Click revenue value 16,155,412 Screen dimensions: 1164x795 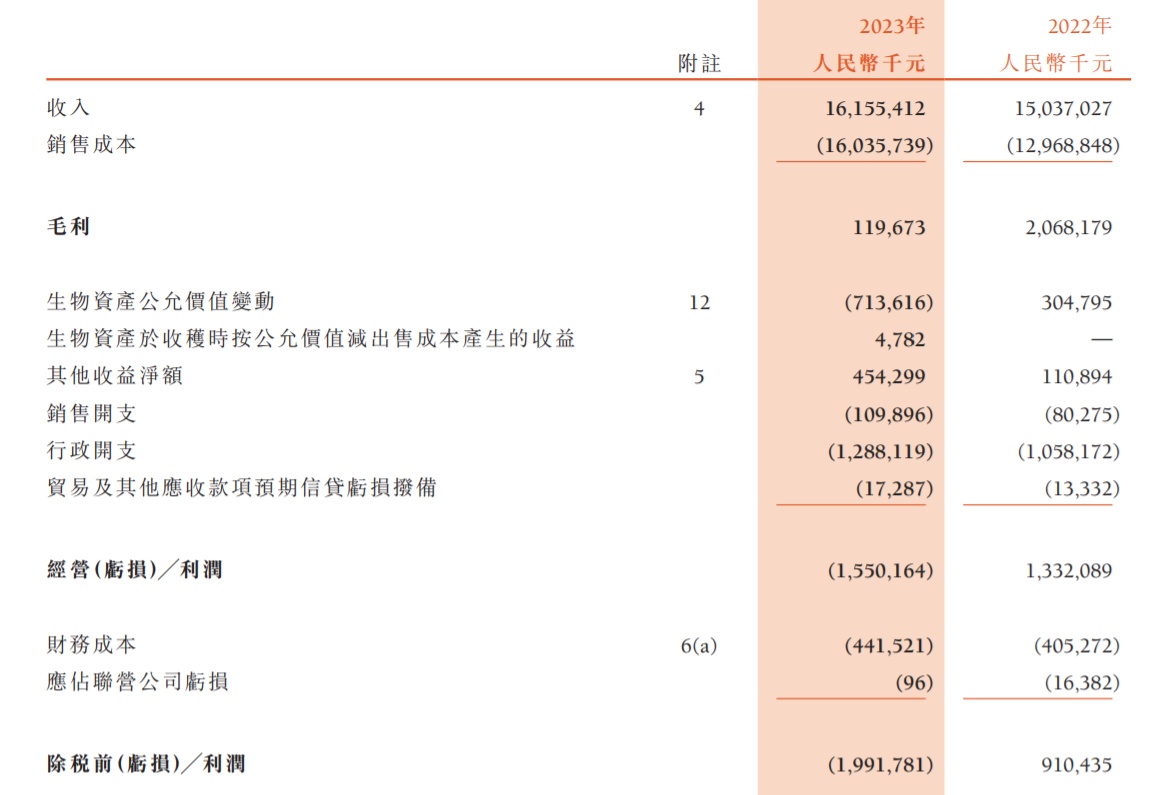click(875, 109)
